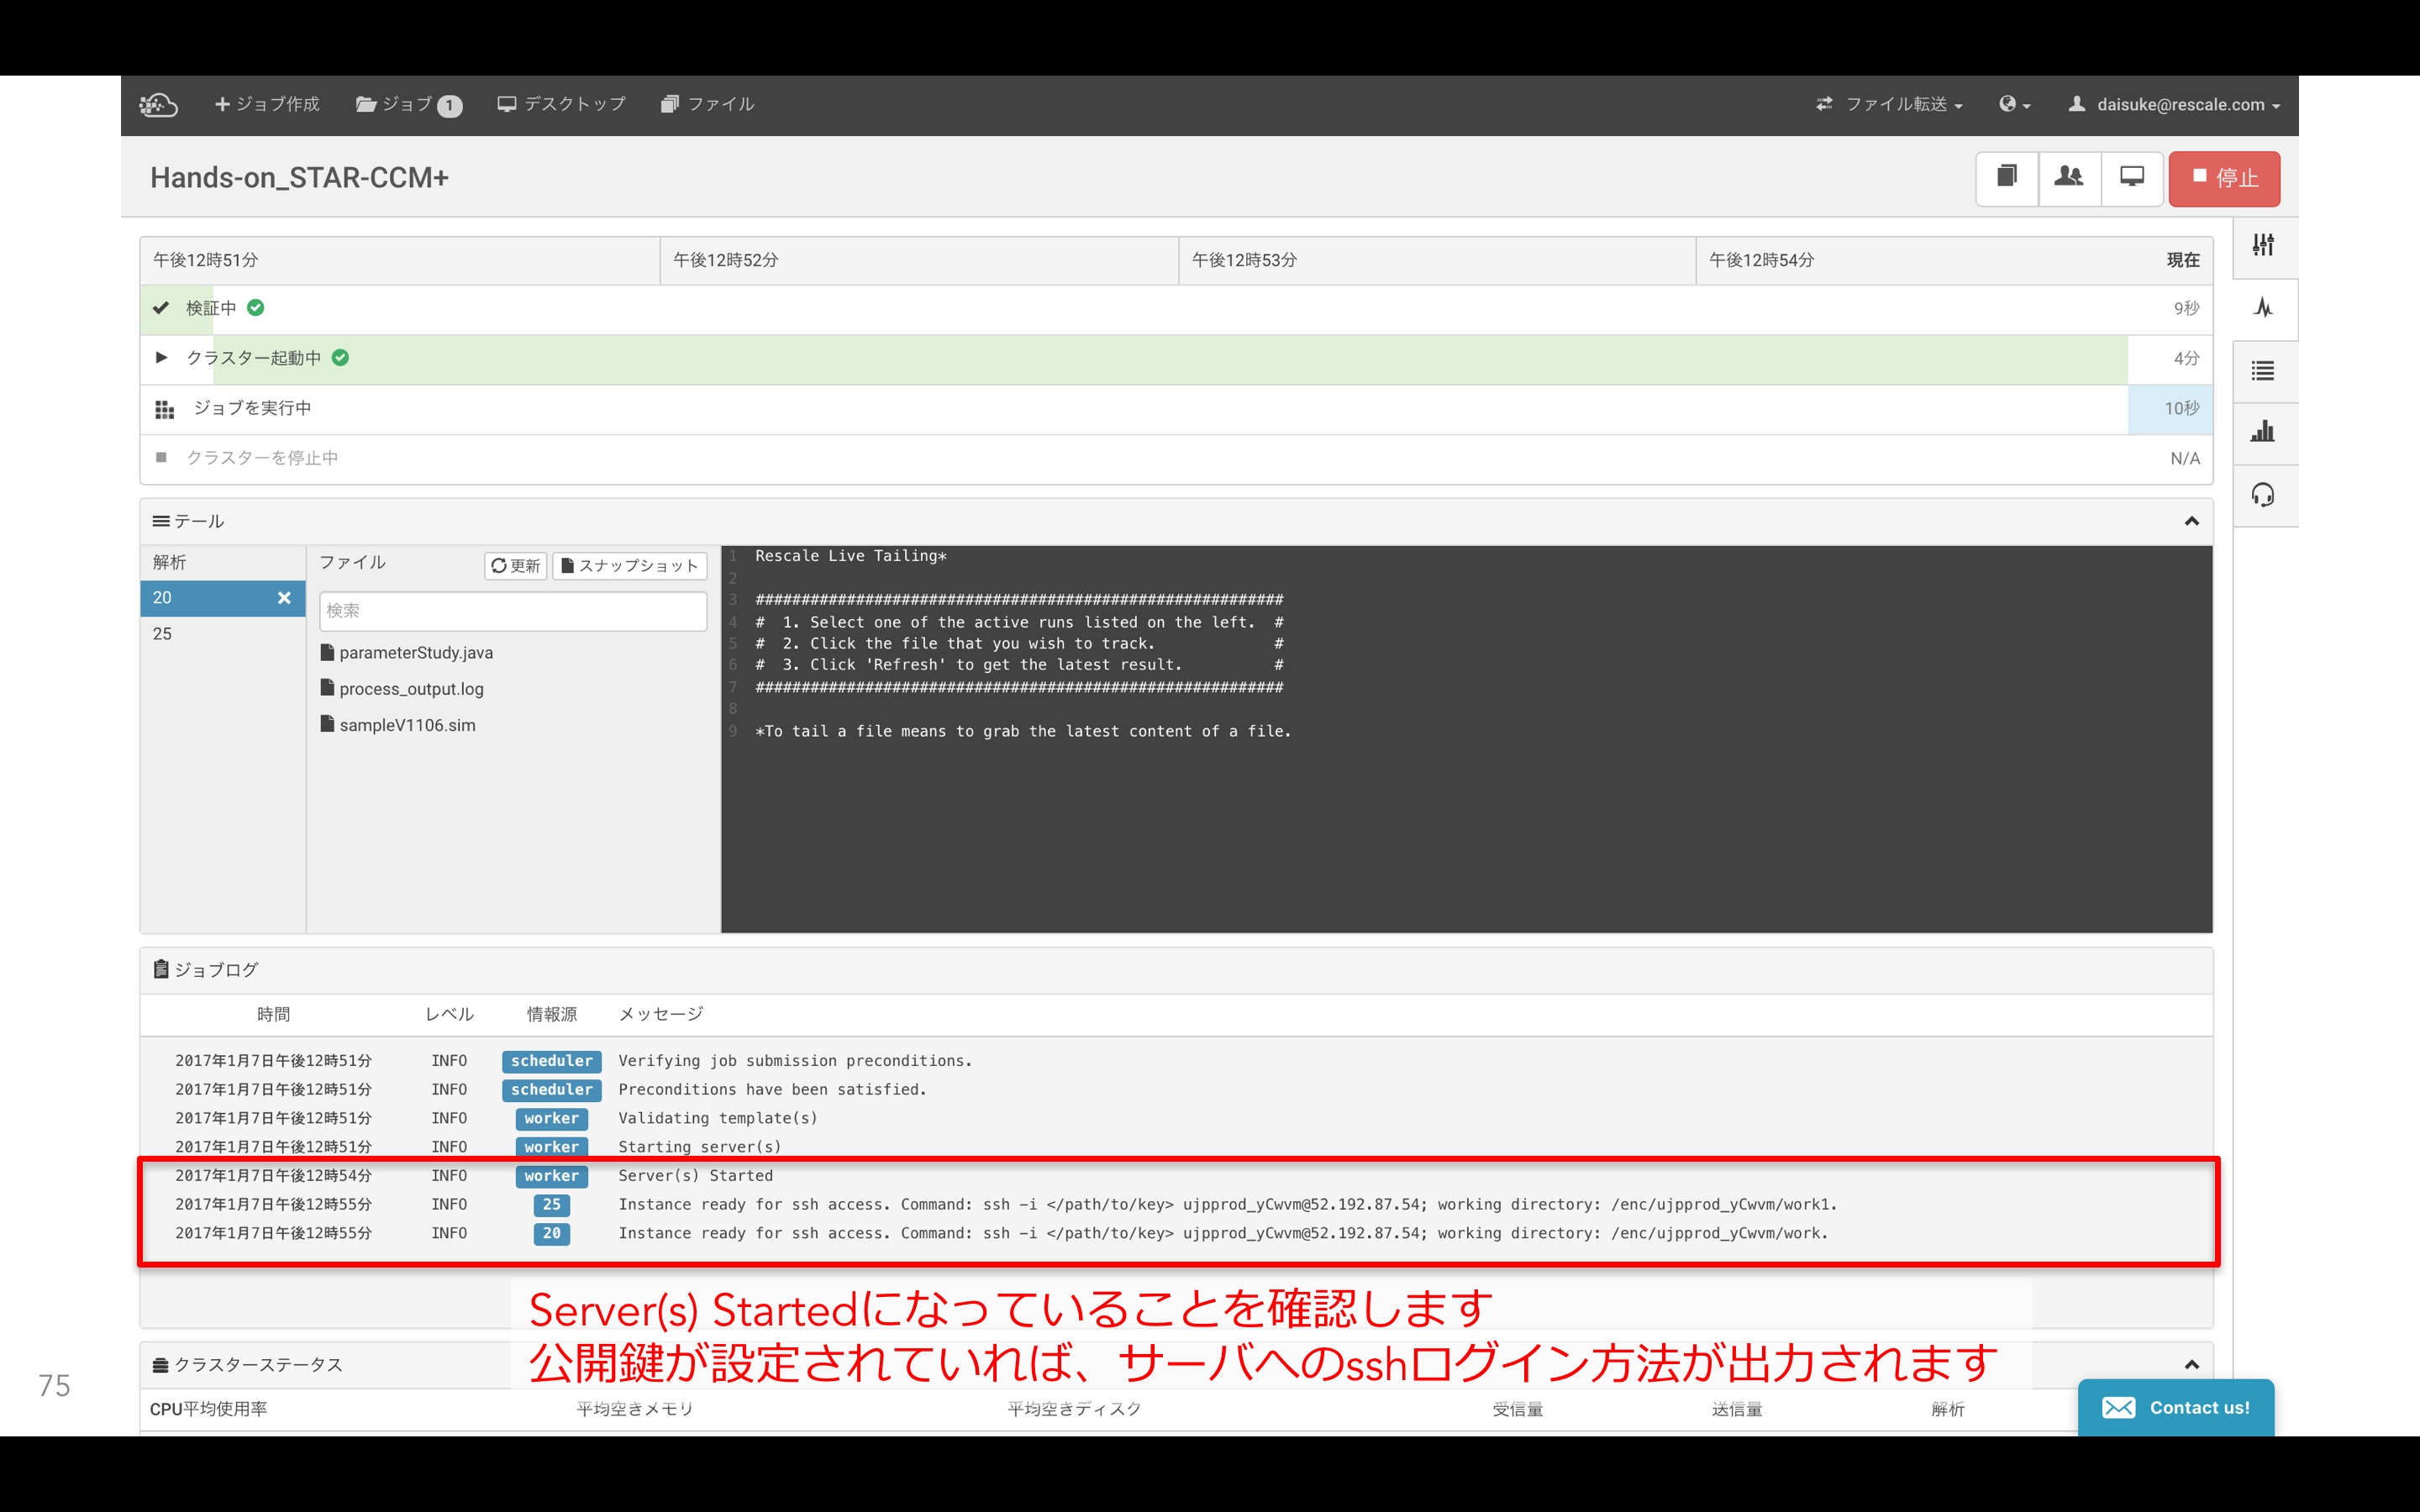This screenshot has width=2420, height=1512.
Task: Open the sliders settings icon in right sidebar
Action: (2263, 246)
